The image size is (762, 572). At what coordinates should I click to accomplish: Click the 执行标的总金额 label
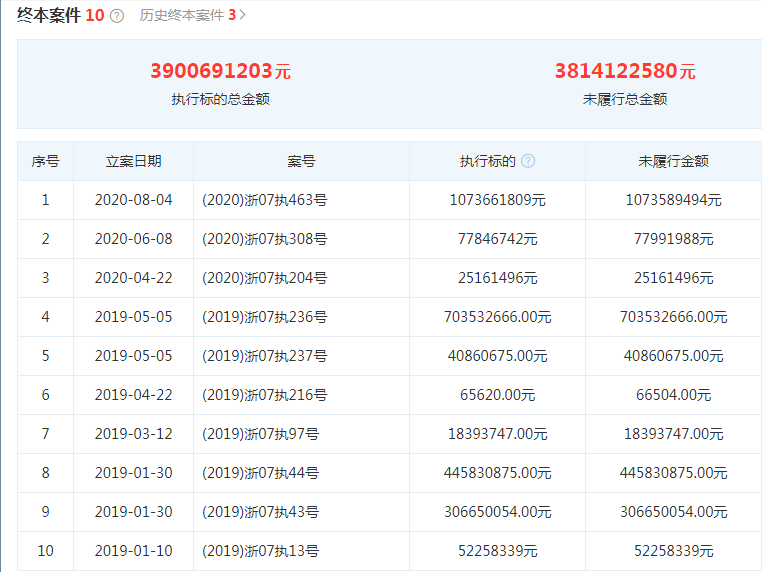(x=220, y=99)
